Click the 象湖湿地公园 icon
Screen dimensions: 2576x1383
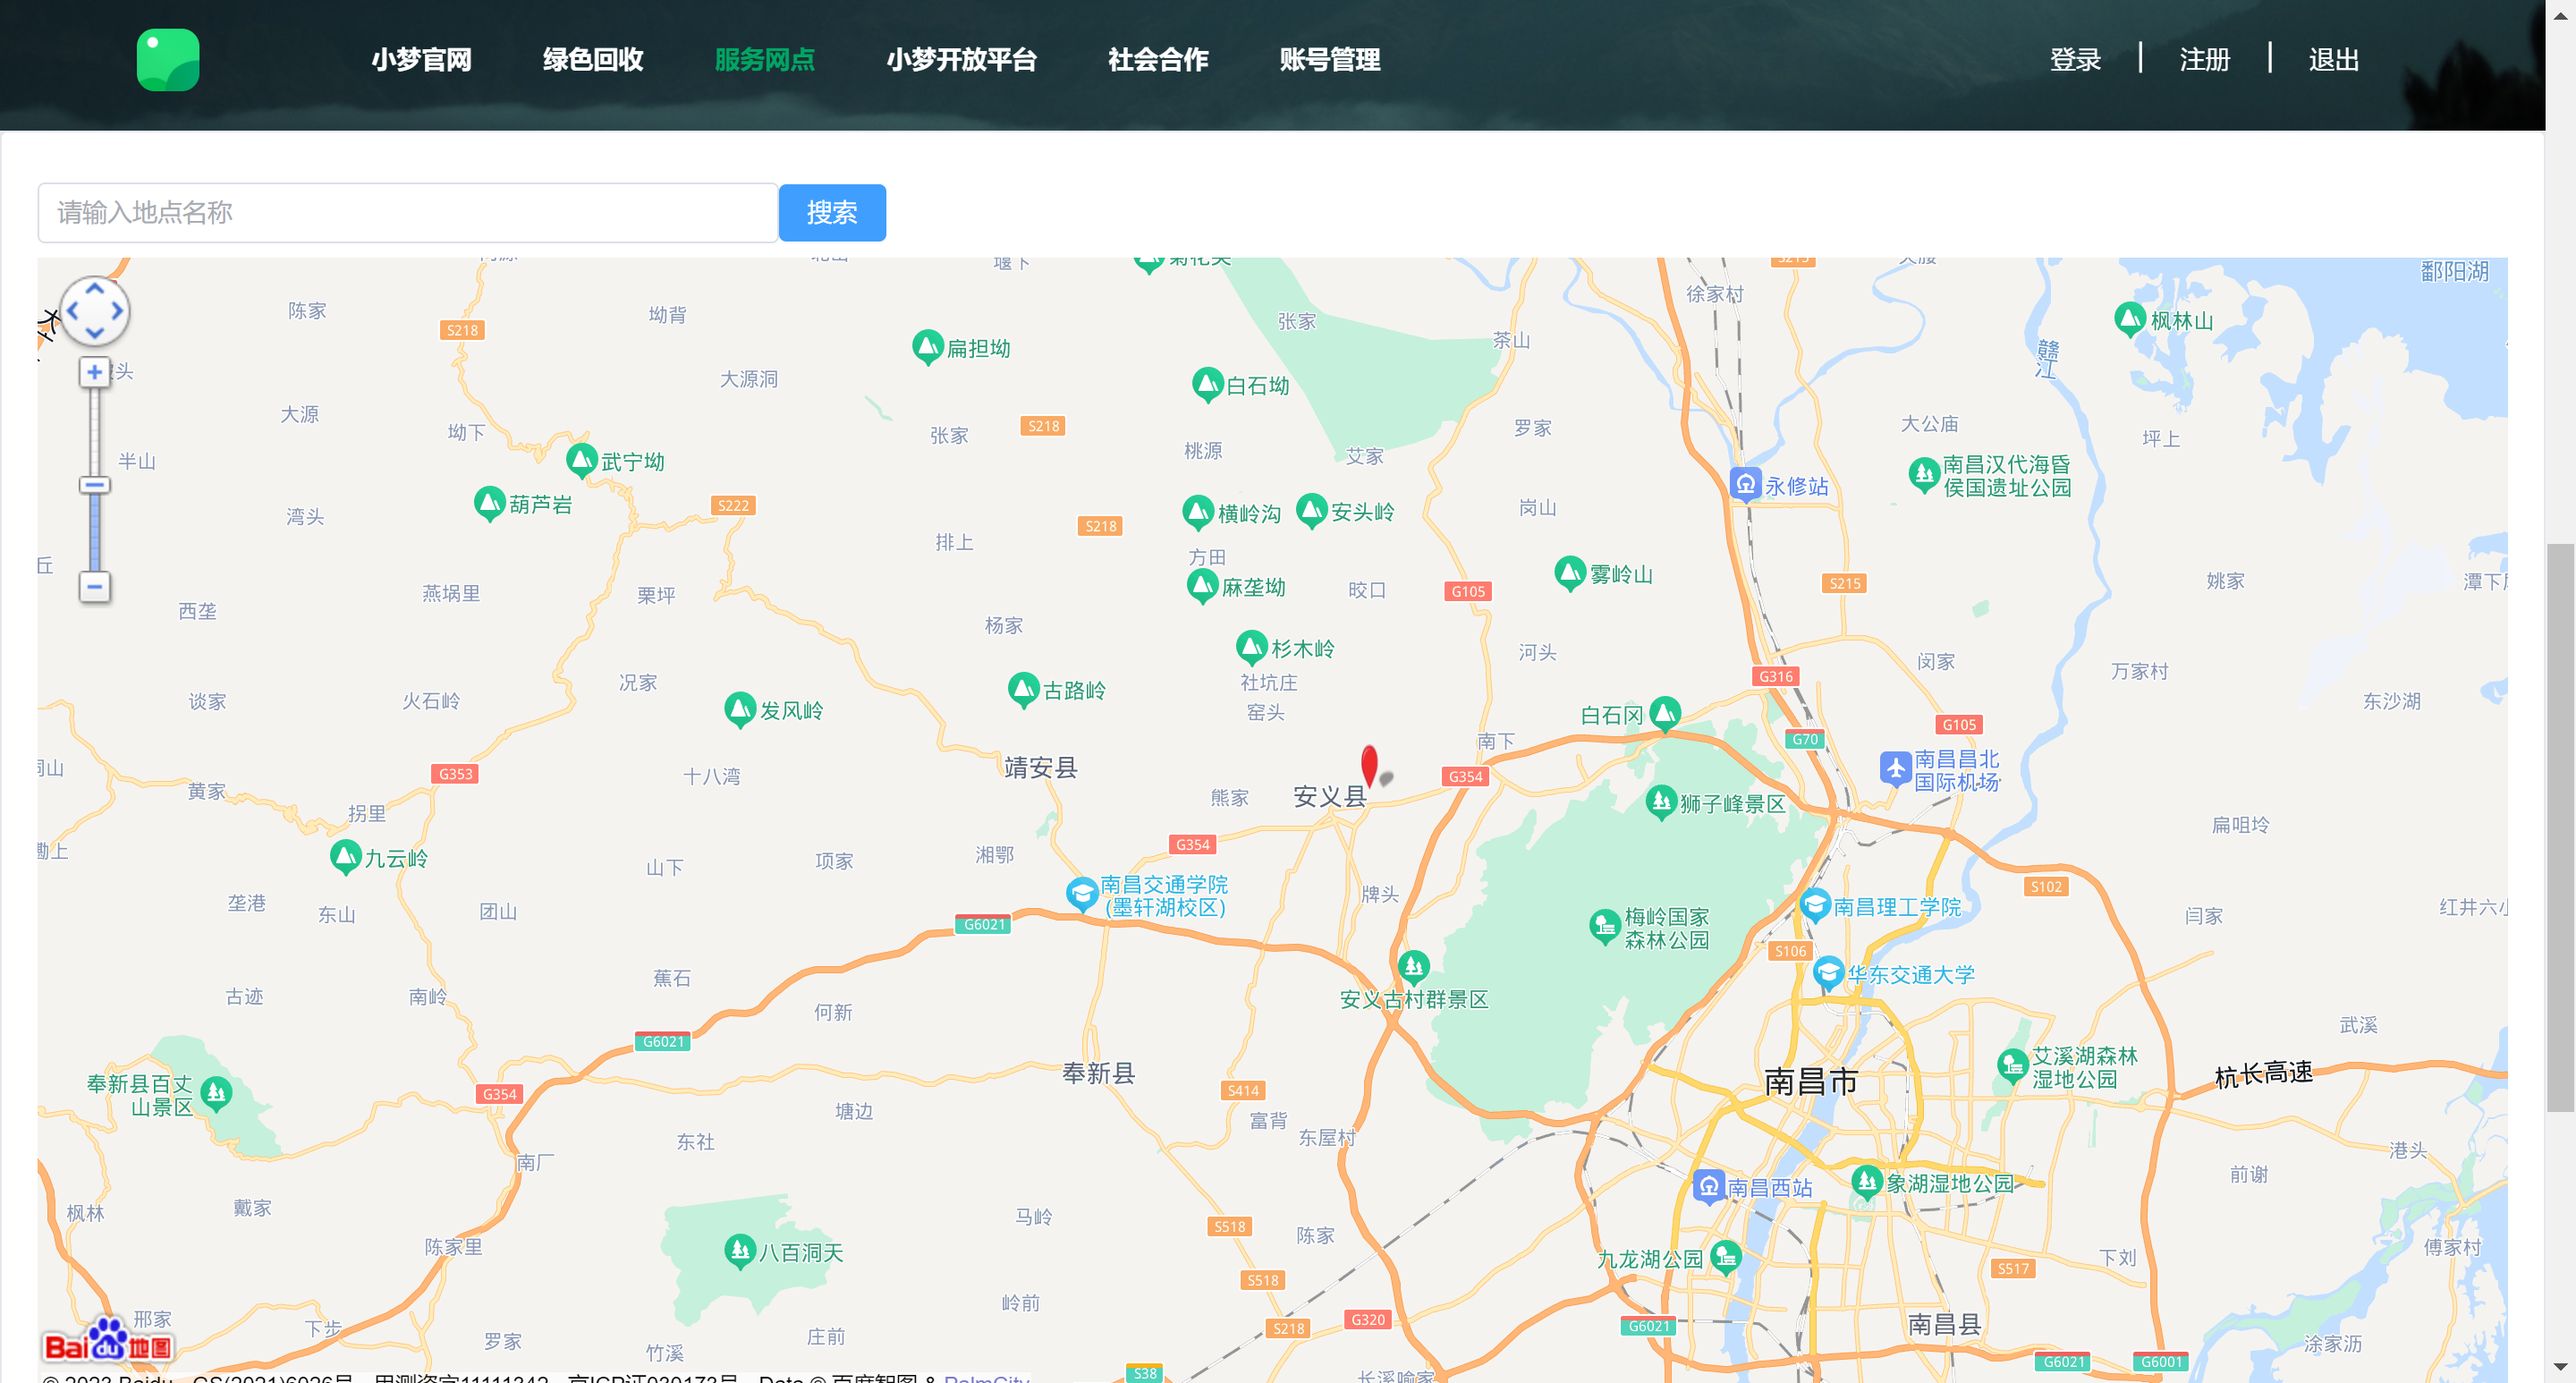point(1866,1182)
